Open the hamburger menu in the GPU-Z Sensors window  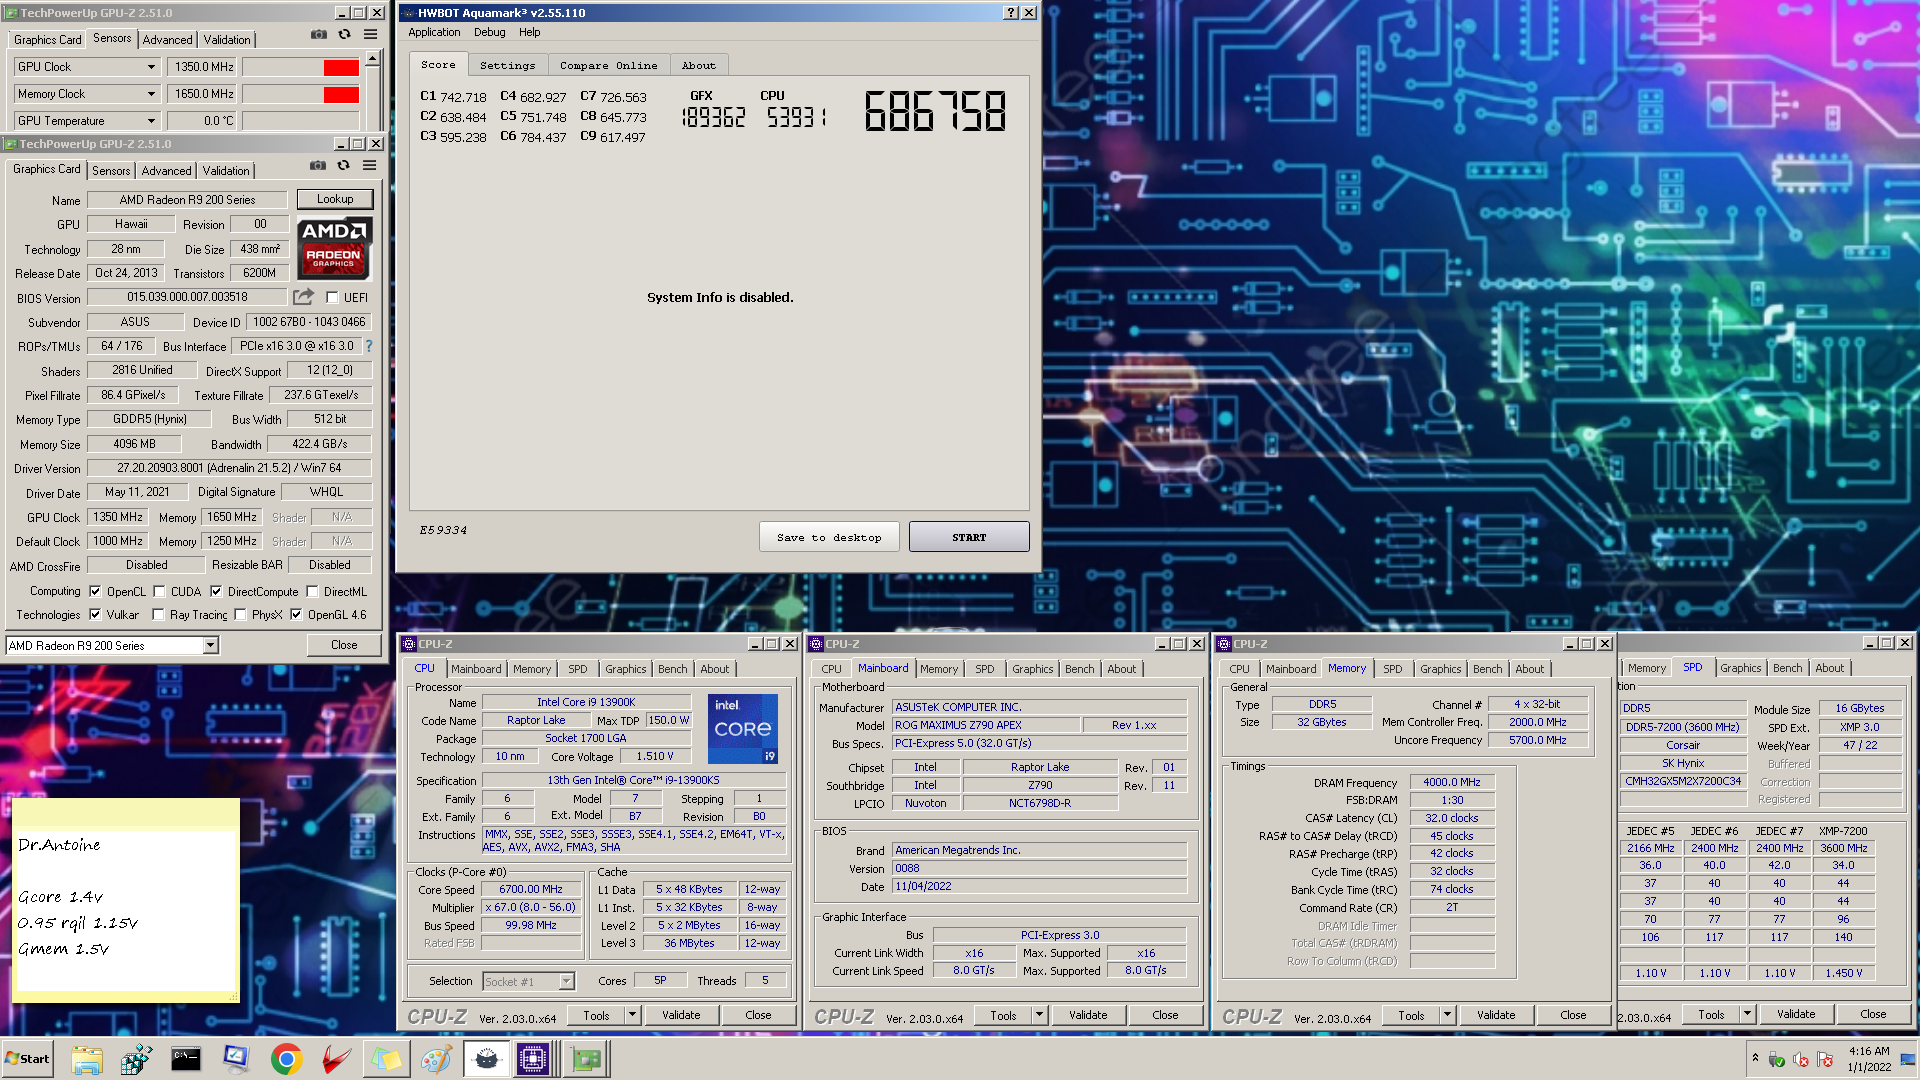(x=370, y=35)
